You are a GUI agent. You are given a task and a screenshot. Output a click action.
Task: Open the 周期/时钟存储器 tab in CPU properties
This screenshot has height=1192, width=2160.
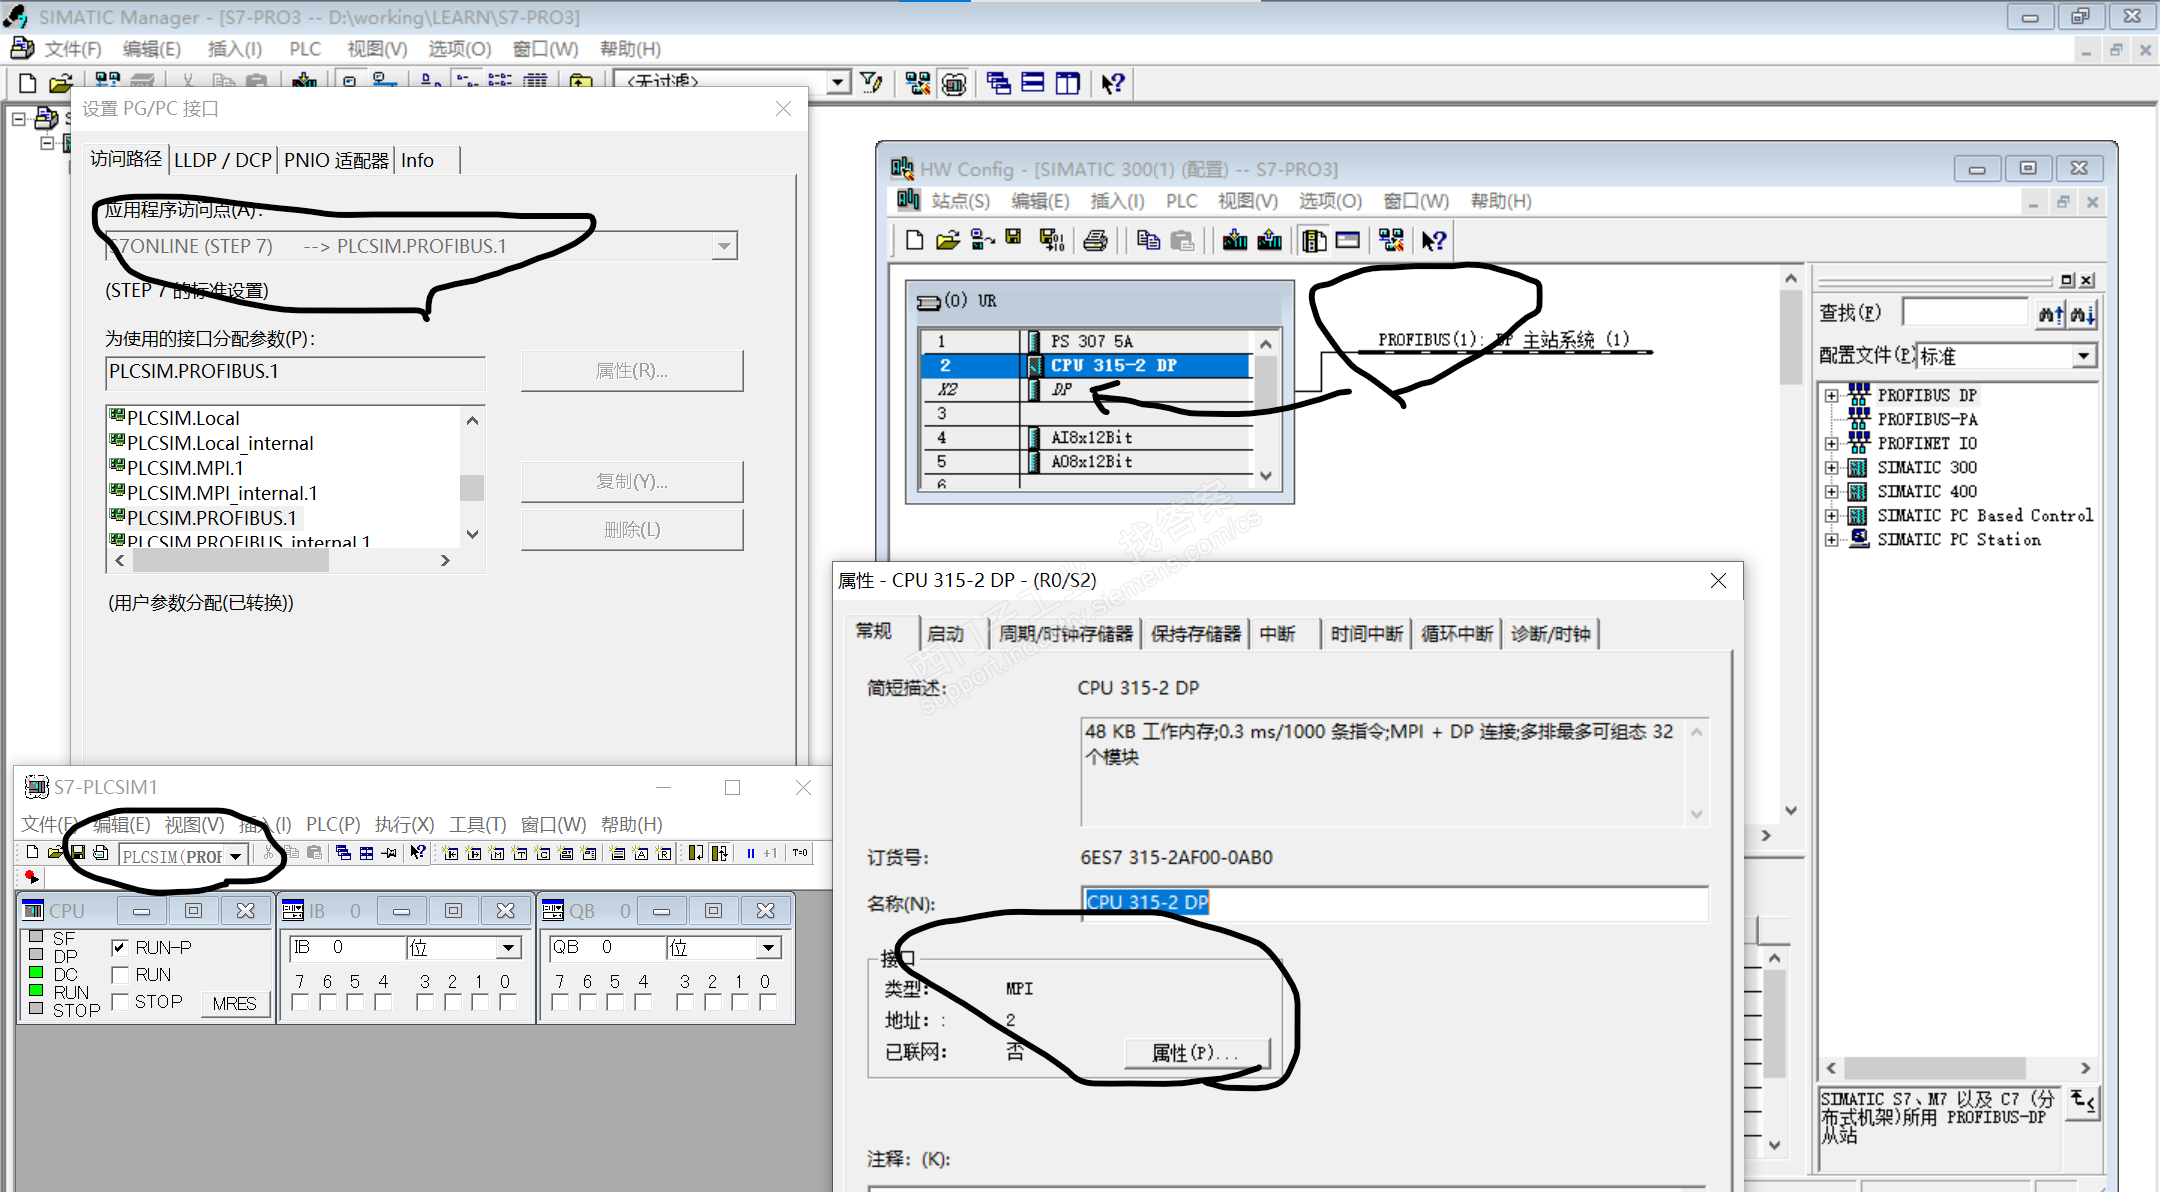1065,634
